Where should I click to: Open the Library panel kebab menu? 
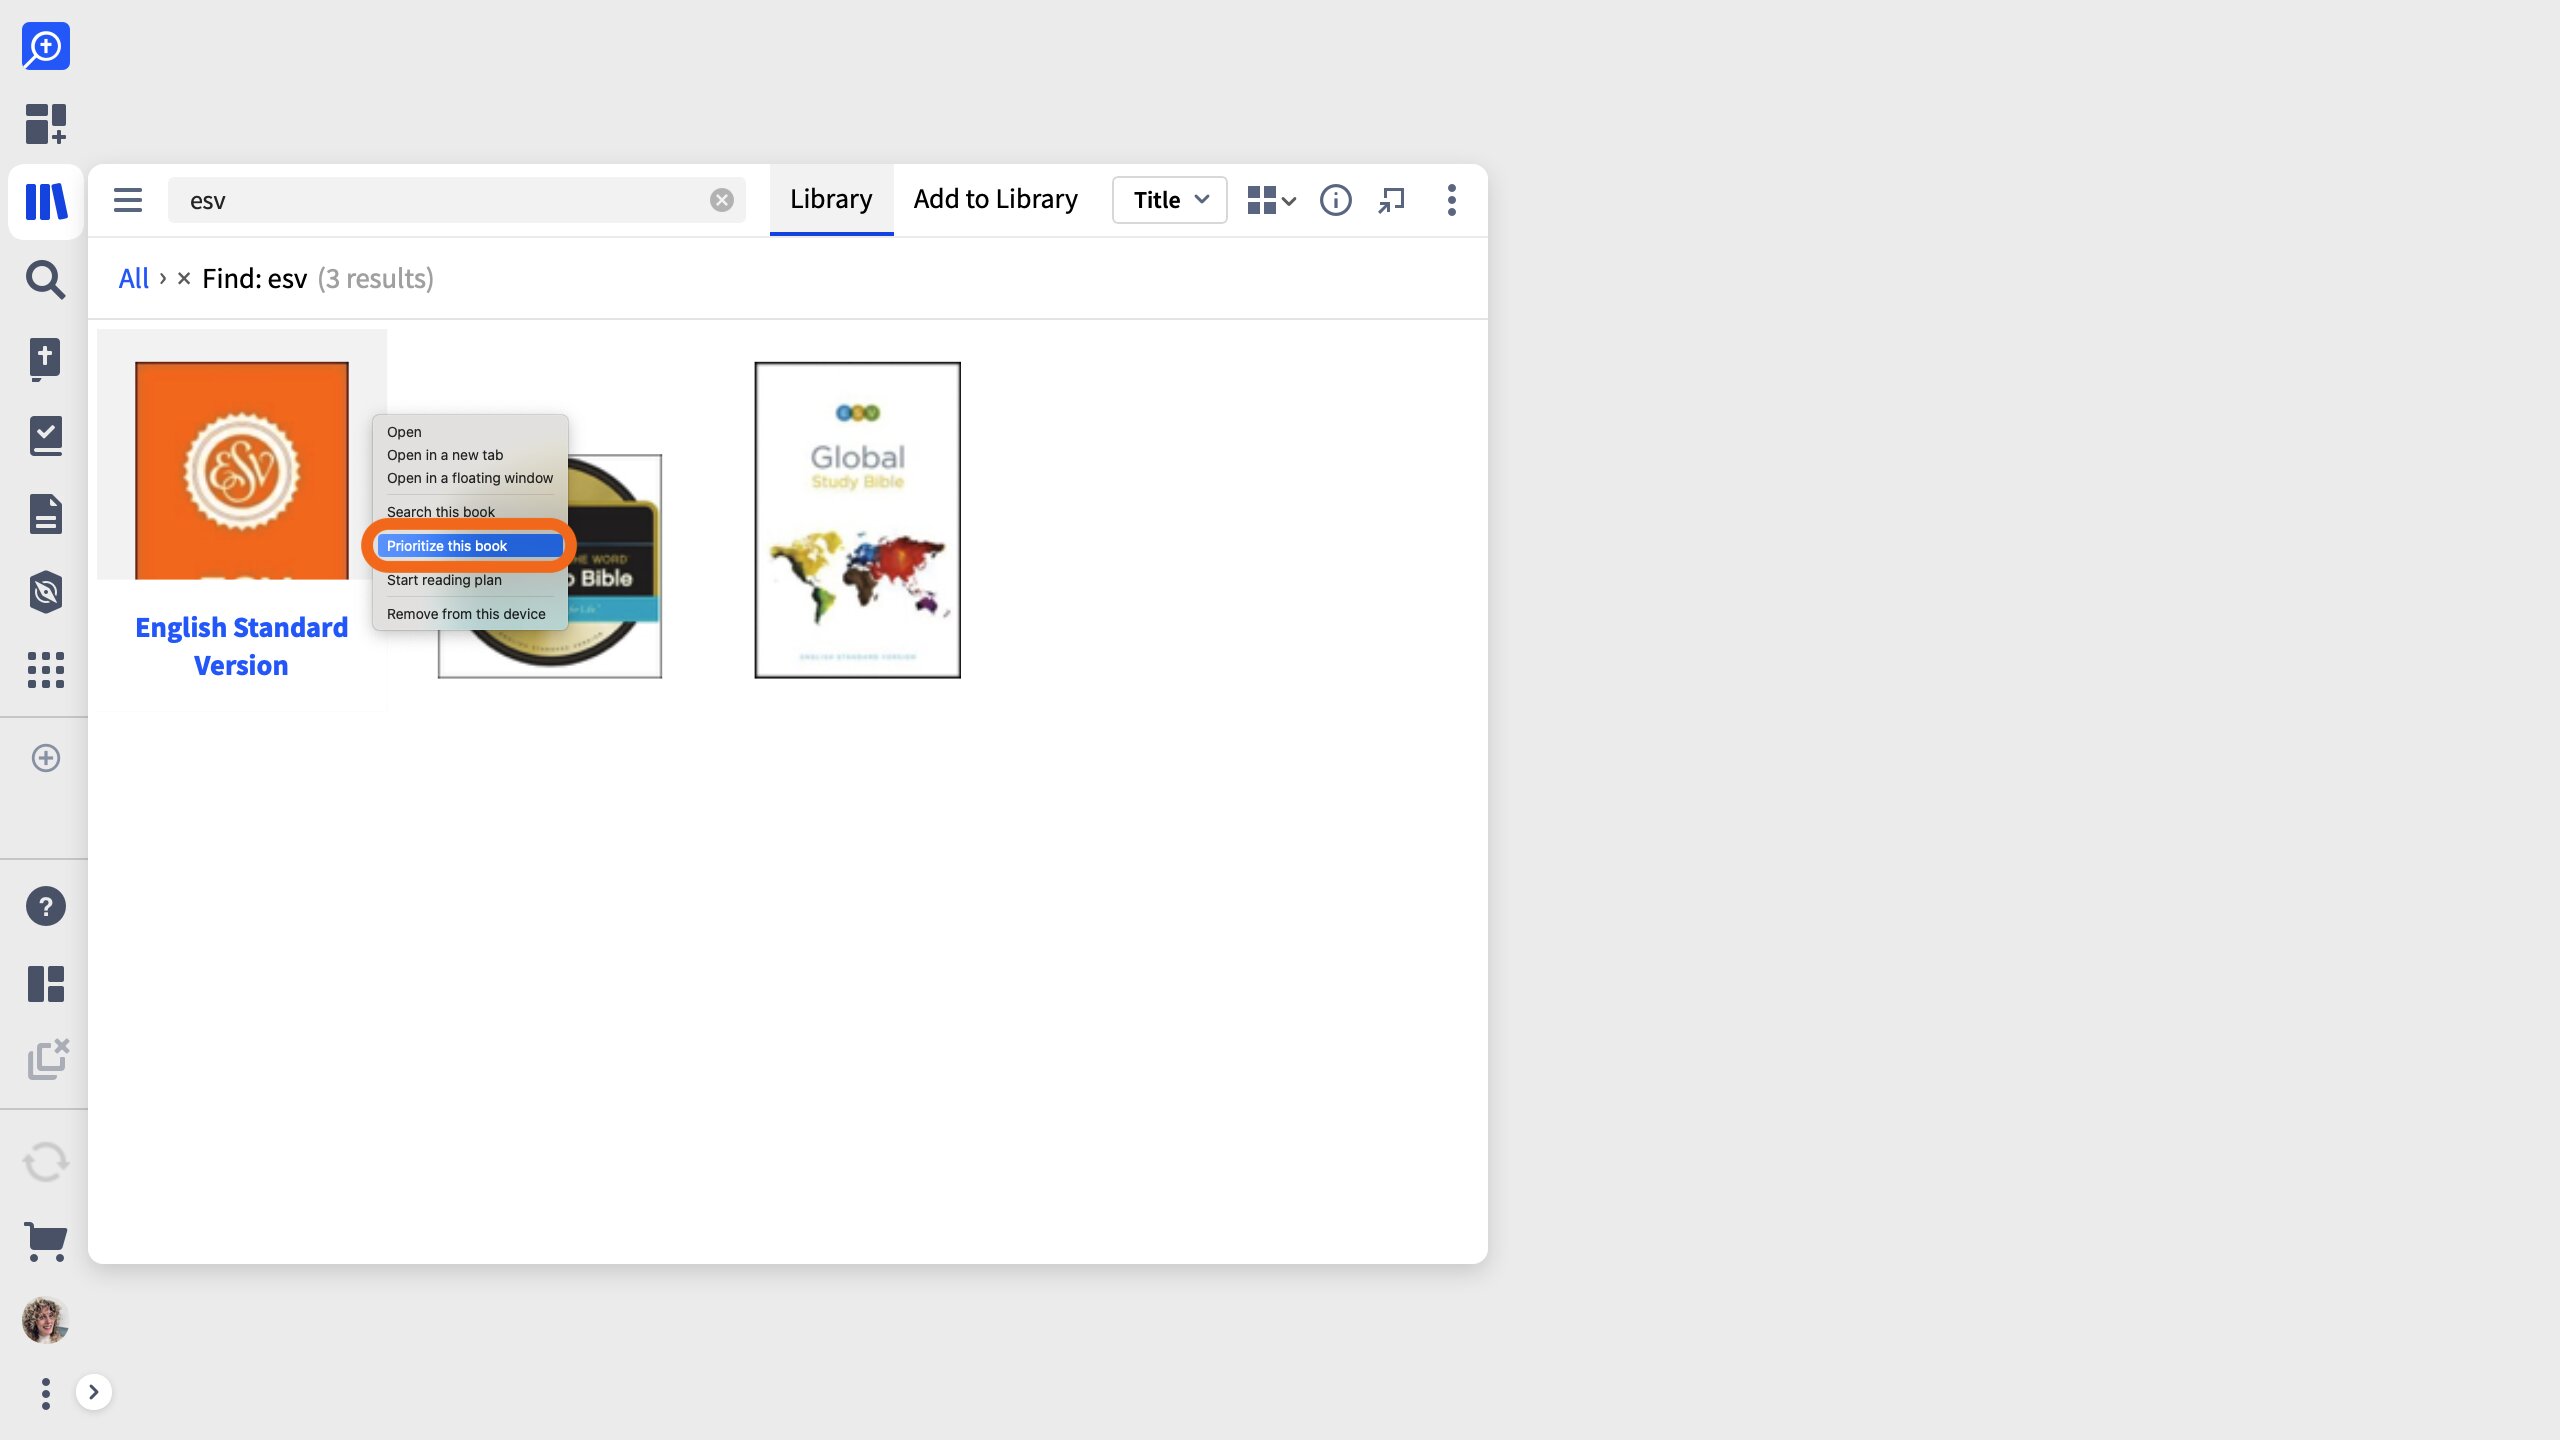(1452, 200)
